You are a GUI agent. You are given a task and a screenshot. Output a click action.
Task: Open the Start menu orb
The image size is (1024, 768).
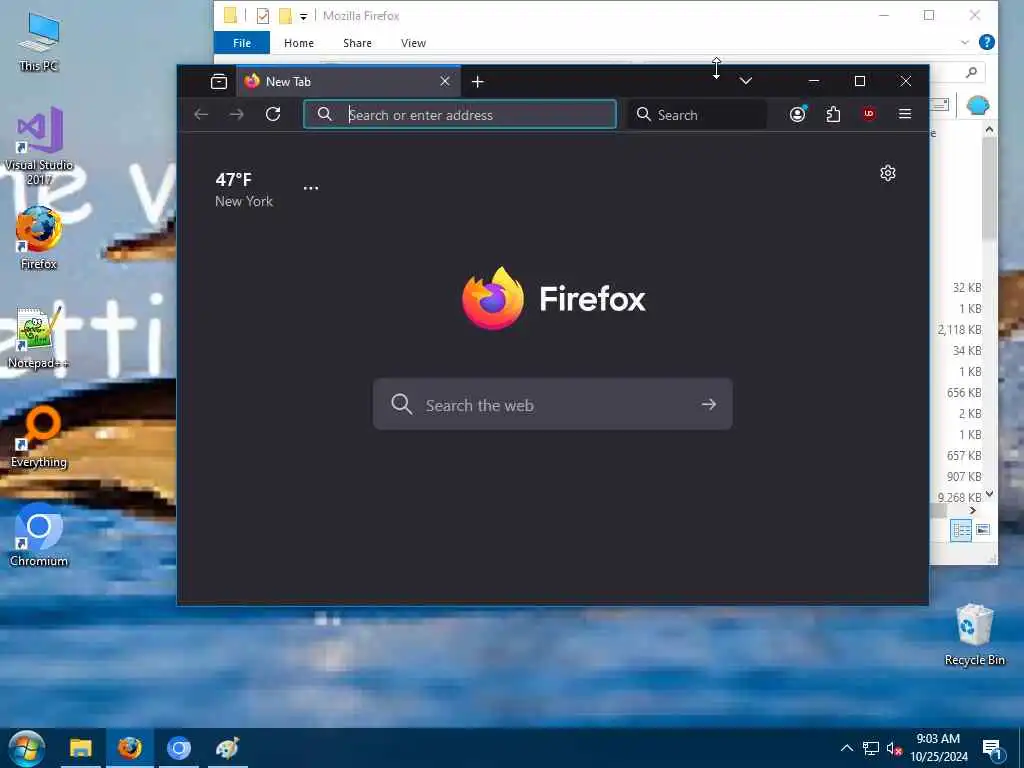[x=26, y=748]
